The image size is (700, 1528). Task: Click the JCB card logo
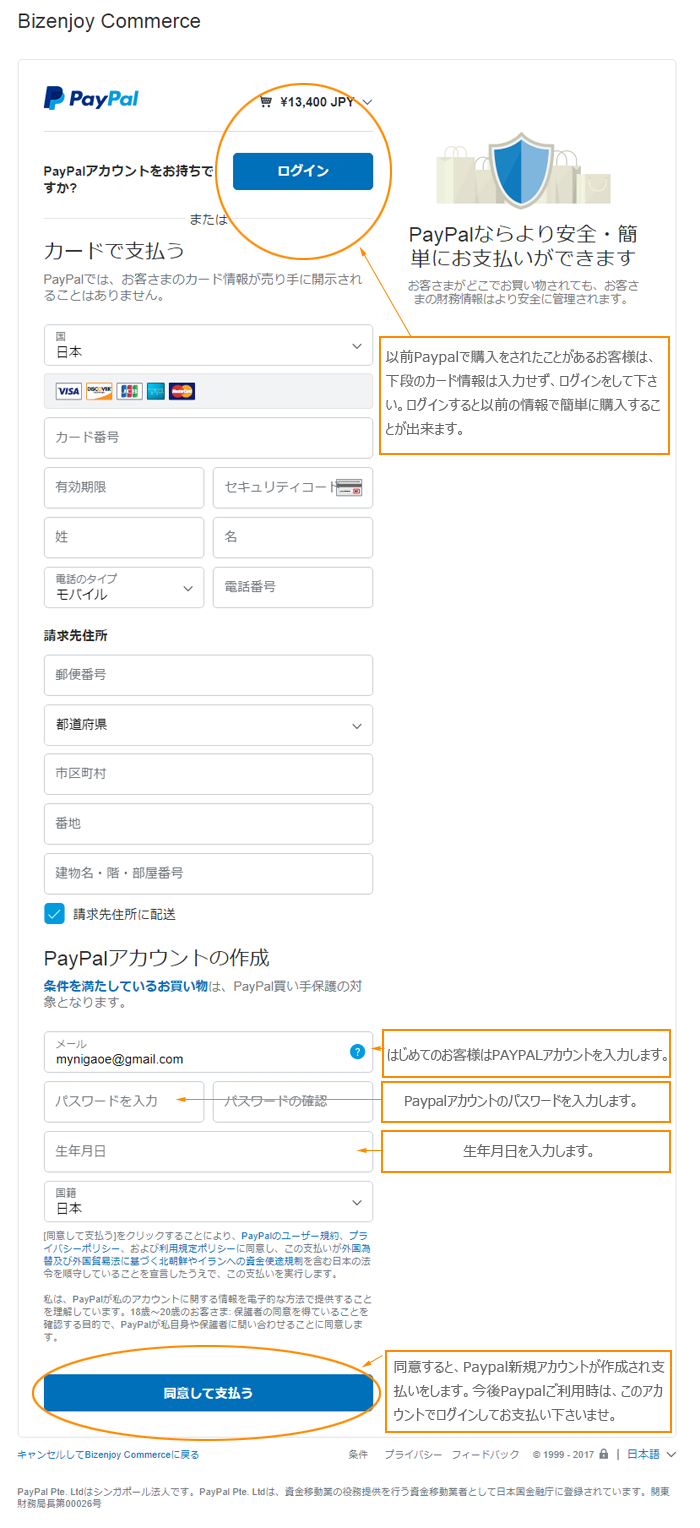coord(129,392)
